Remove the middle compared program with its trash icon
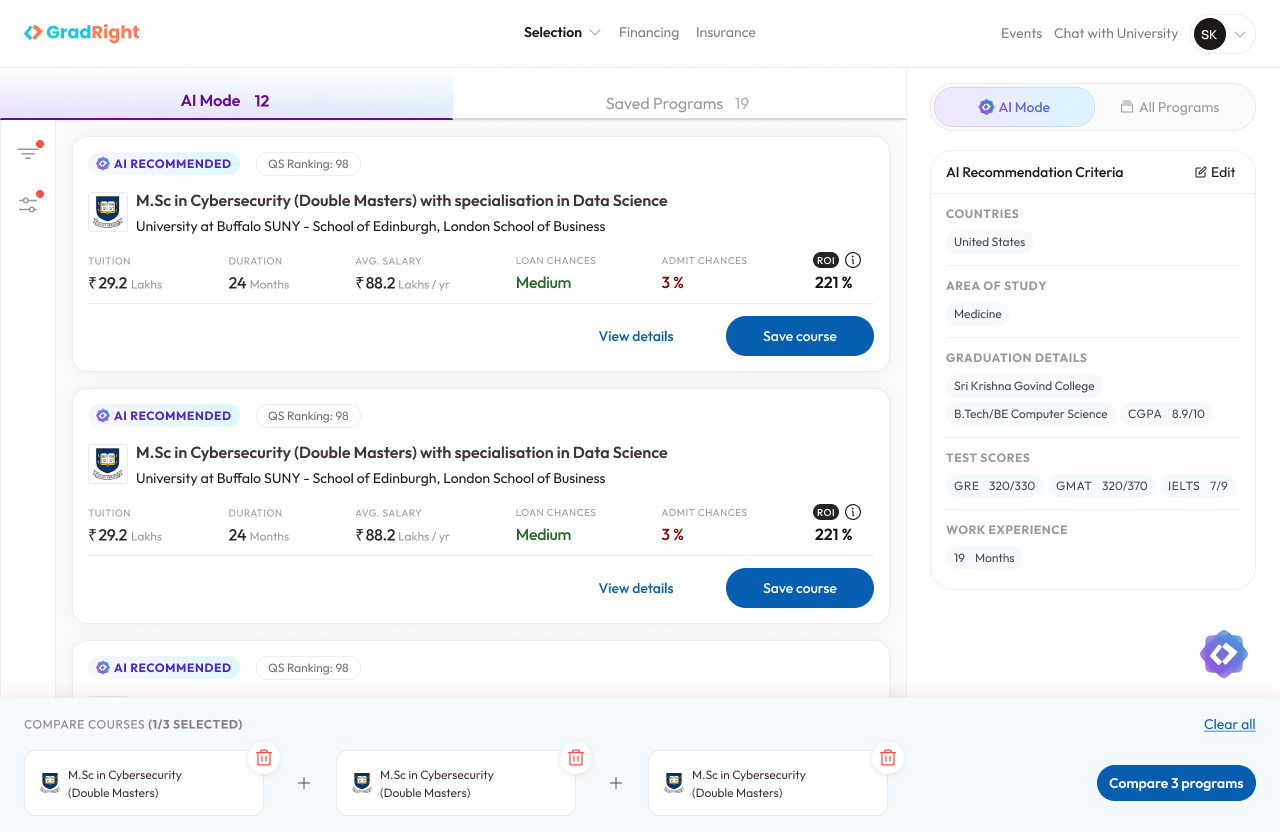Image resolution: width=1280 pixels, height=832 pixels. coord(576,758)
